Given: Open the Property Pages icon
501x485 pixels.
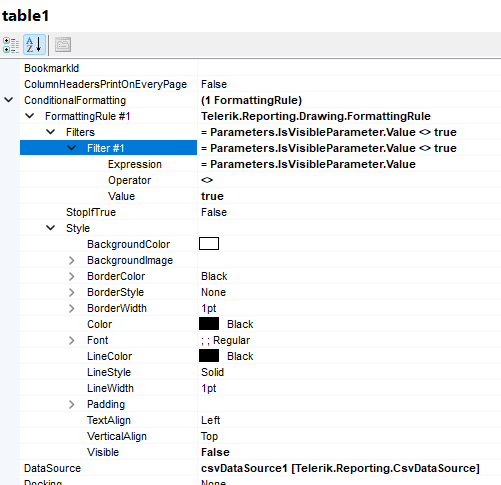Looking at the screenshot, I should coord(63,45).
